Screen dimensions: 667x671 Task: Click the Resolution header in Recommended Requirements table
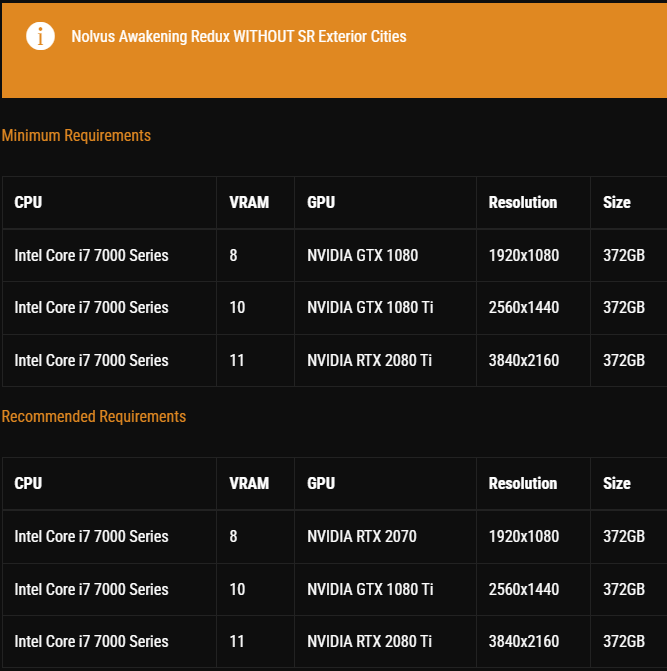(523, 484)
